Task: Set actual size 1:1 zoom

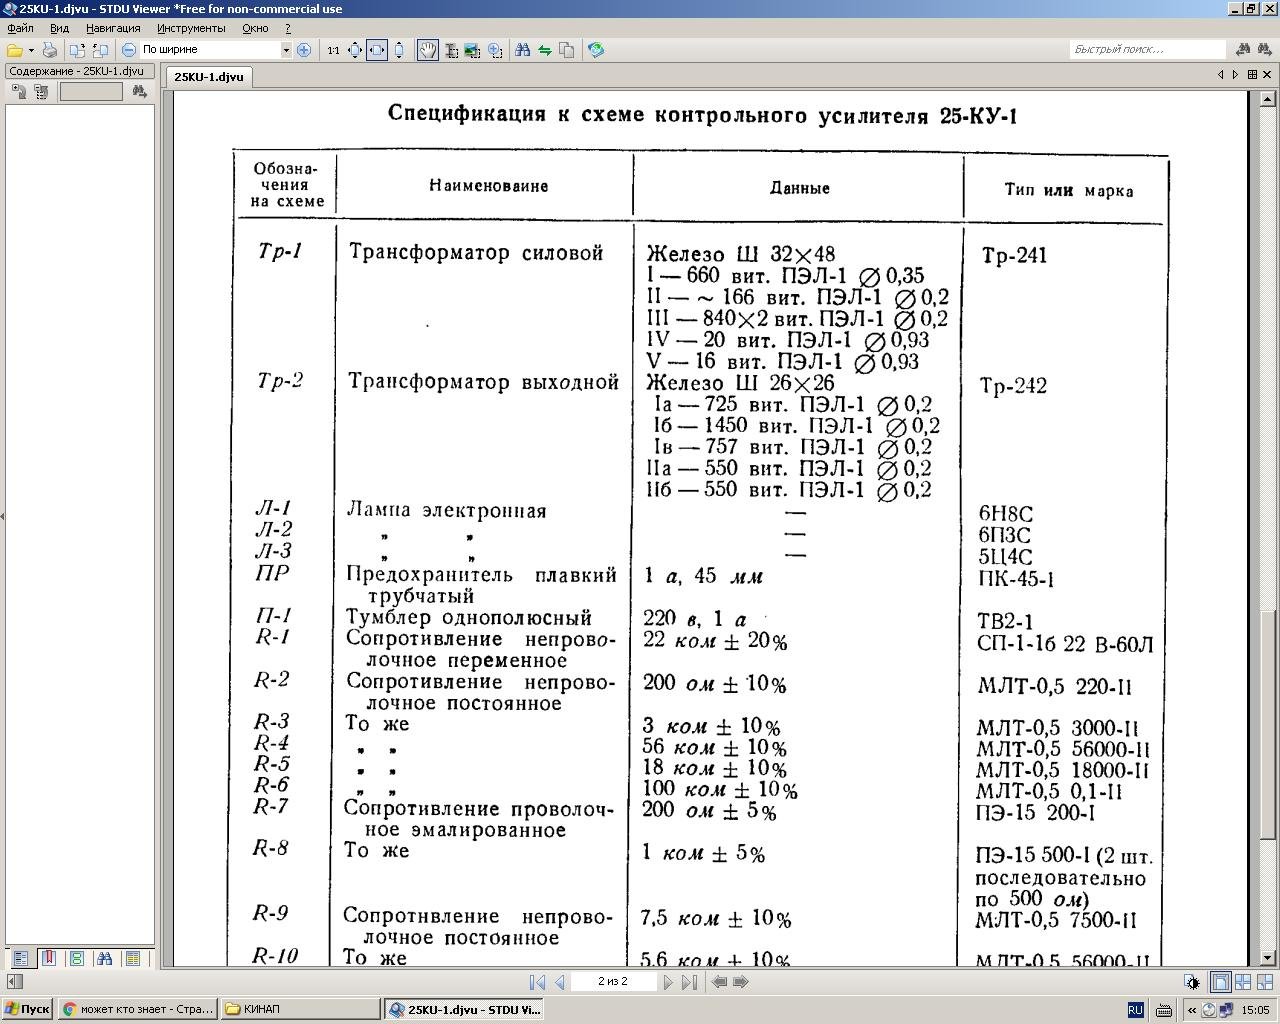Action: click(x=333, y=50)
